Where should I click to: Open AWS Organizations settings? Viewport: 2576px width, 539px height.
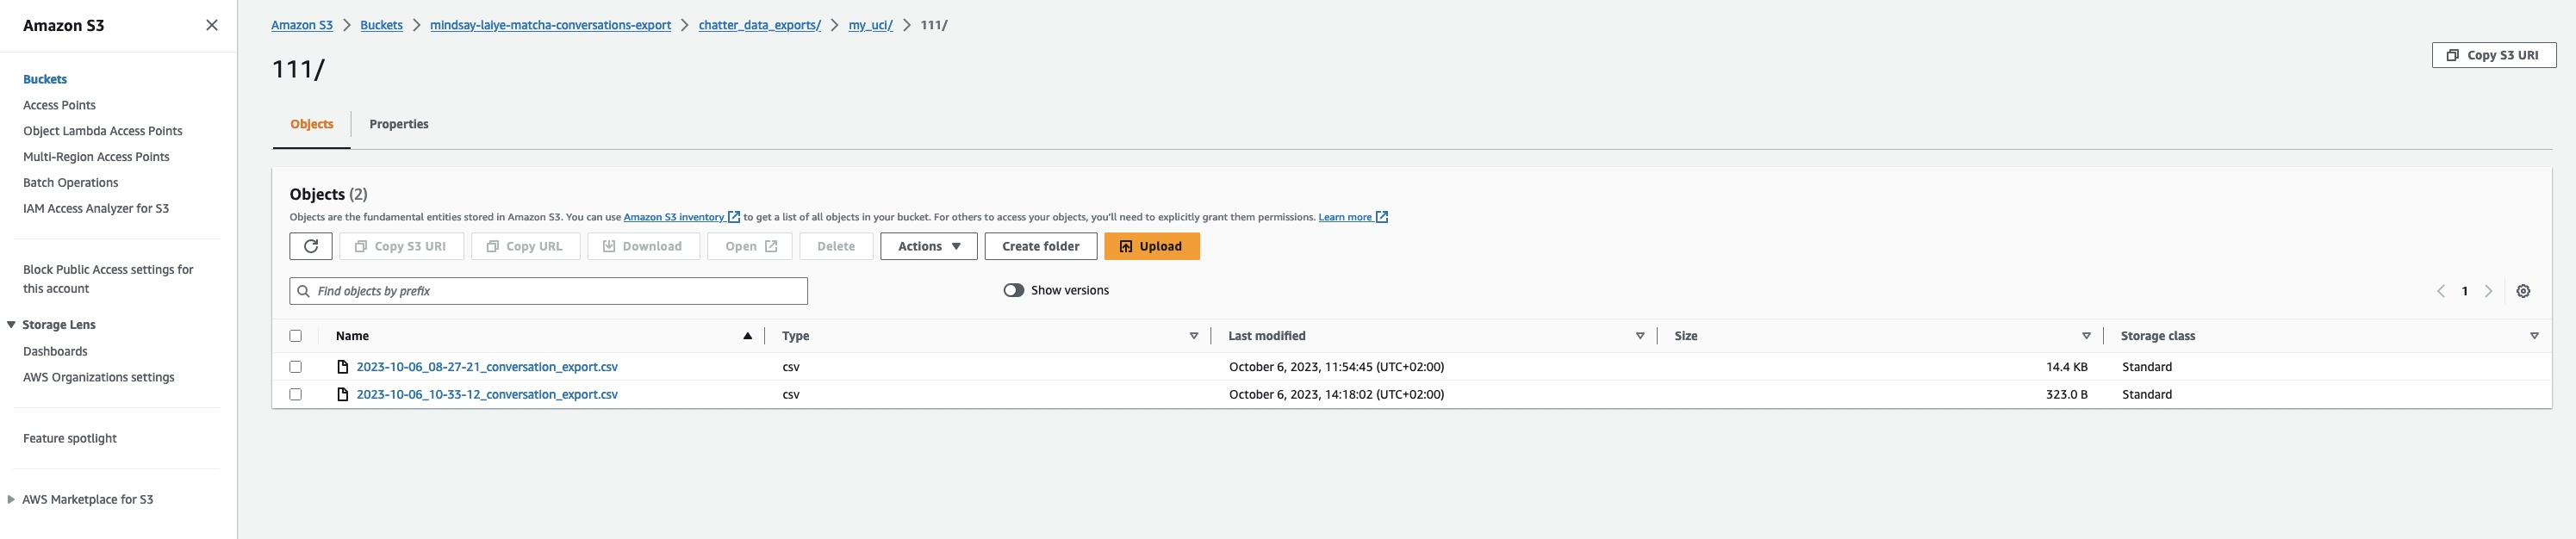point(99,377)
